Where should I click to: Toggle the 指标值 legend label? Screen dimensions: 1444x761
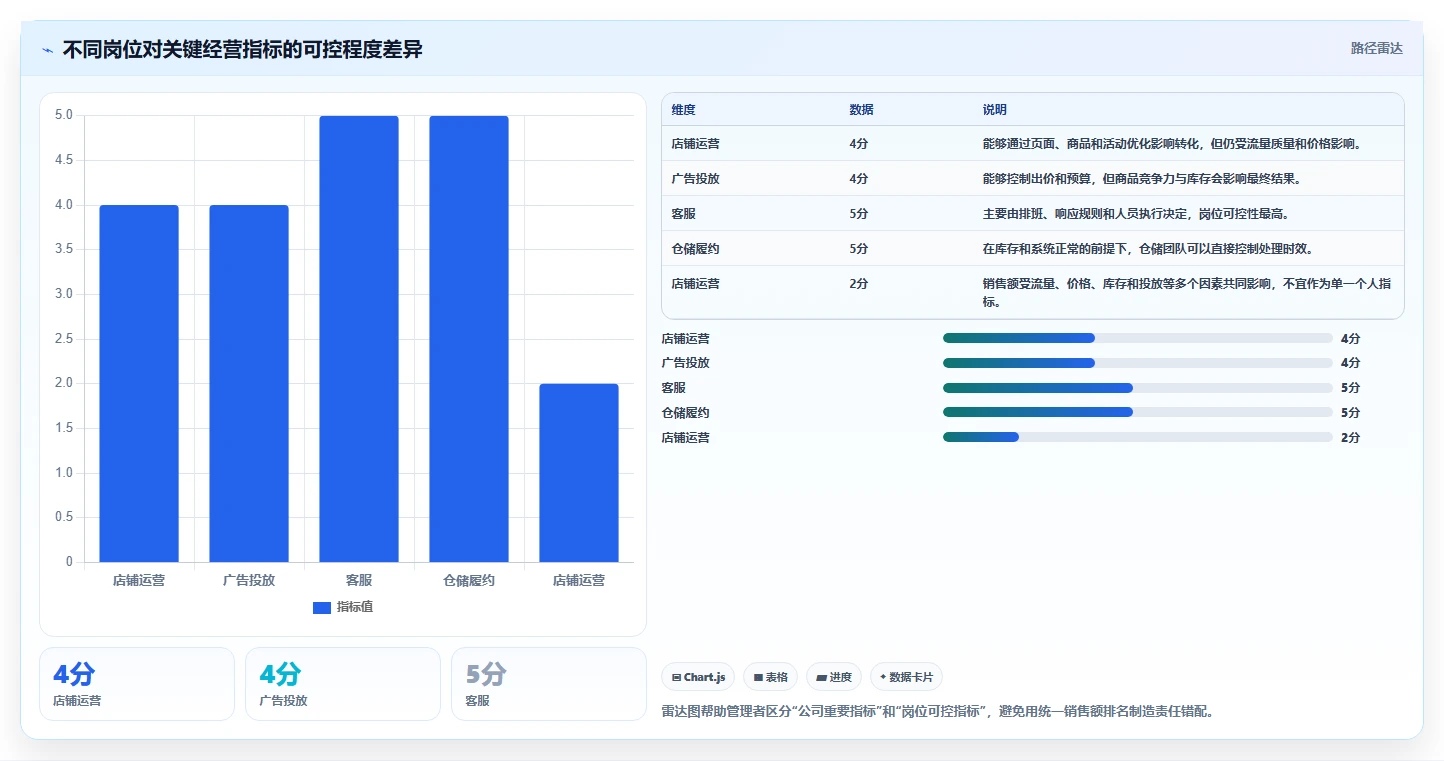click(355, 607)
